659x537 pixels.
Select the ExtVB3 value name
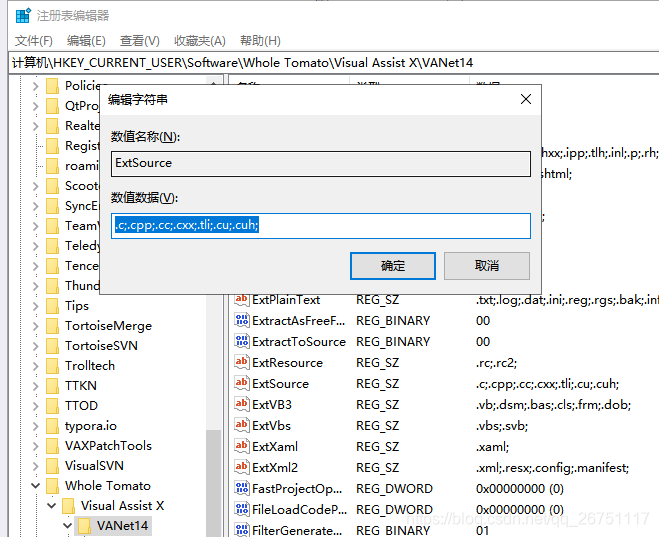point(272,405)
